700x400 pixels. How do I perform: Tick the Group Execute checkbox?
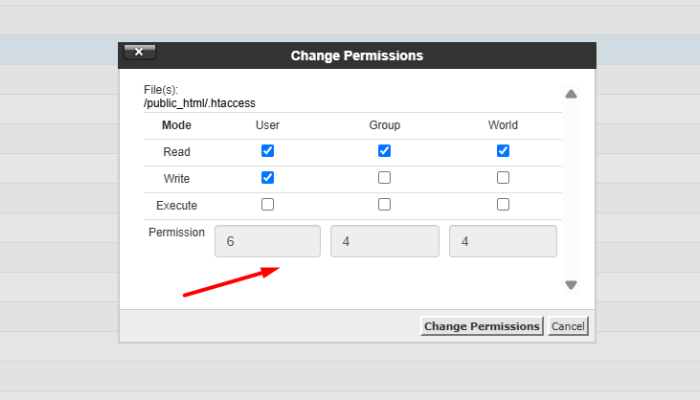tap(384, 205)
